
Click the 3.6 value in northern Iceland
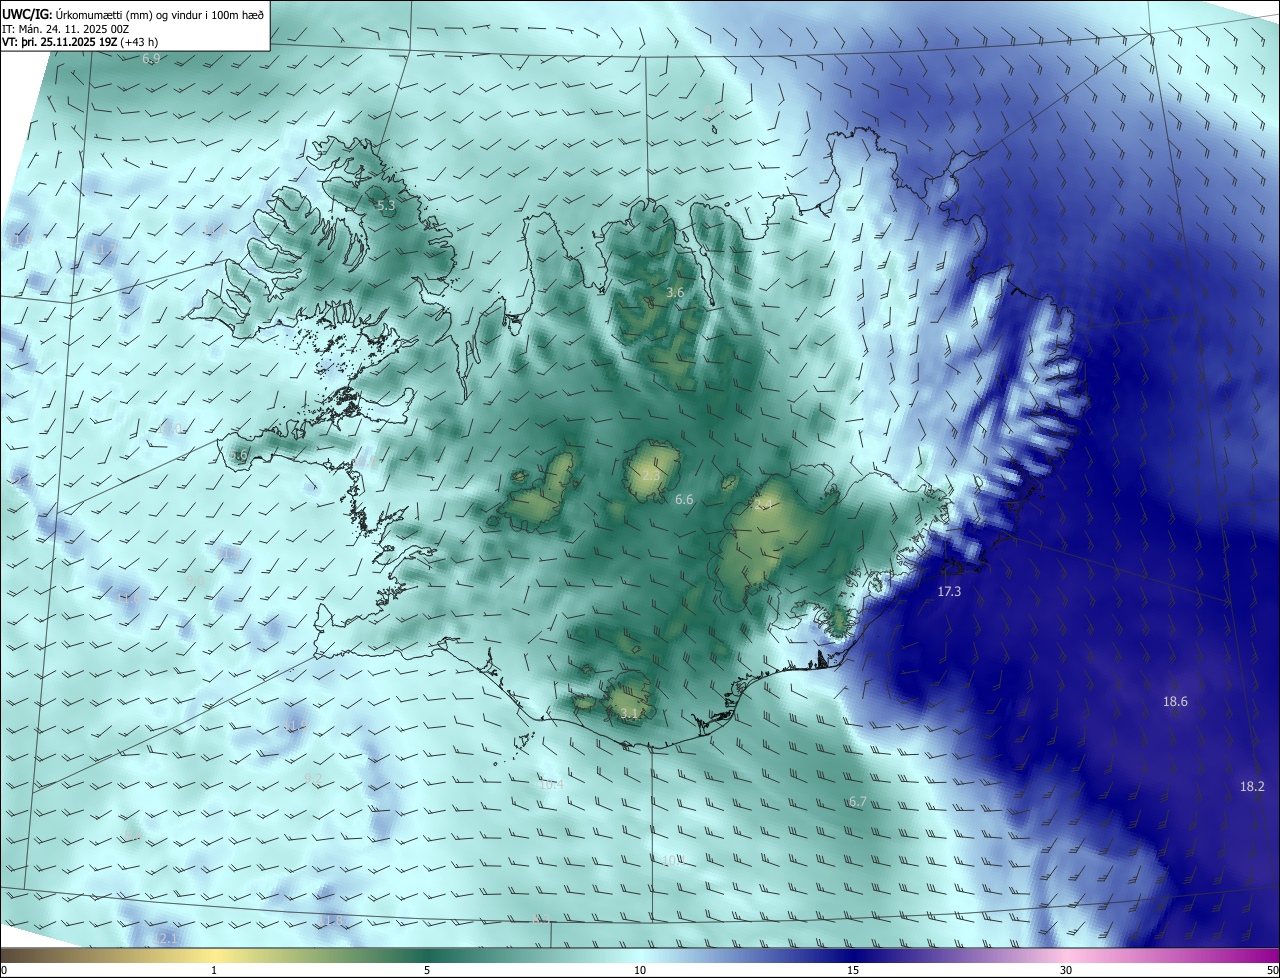tap(675, 293)
